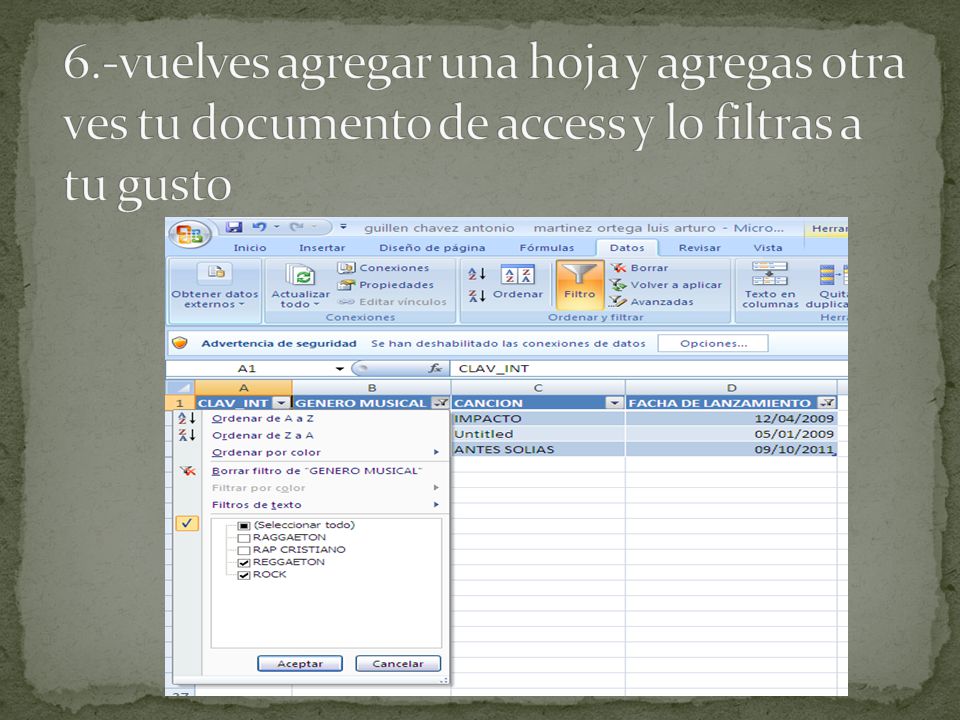Image resolution: width=960 pixels, height=720 pixels.
Task: Select the column D header
Action: [731, 388]
